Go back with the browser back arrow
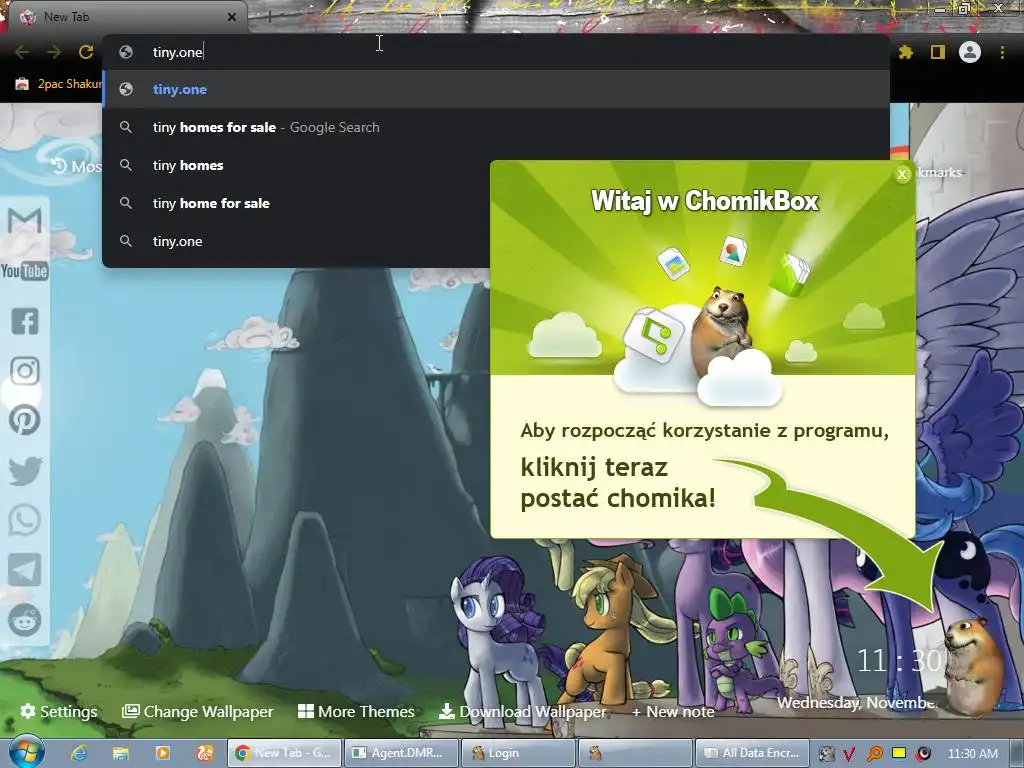The height and width of the screenshot is (768, 1024). click(22, 52)
